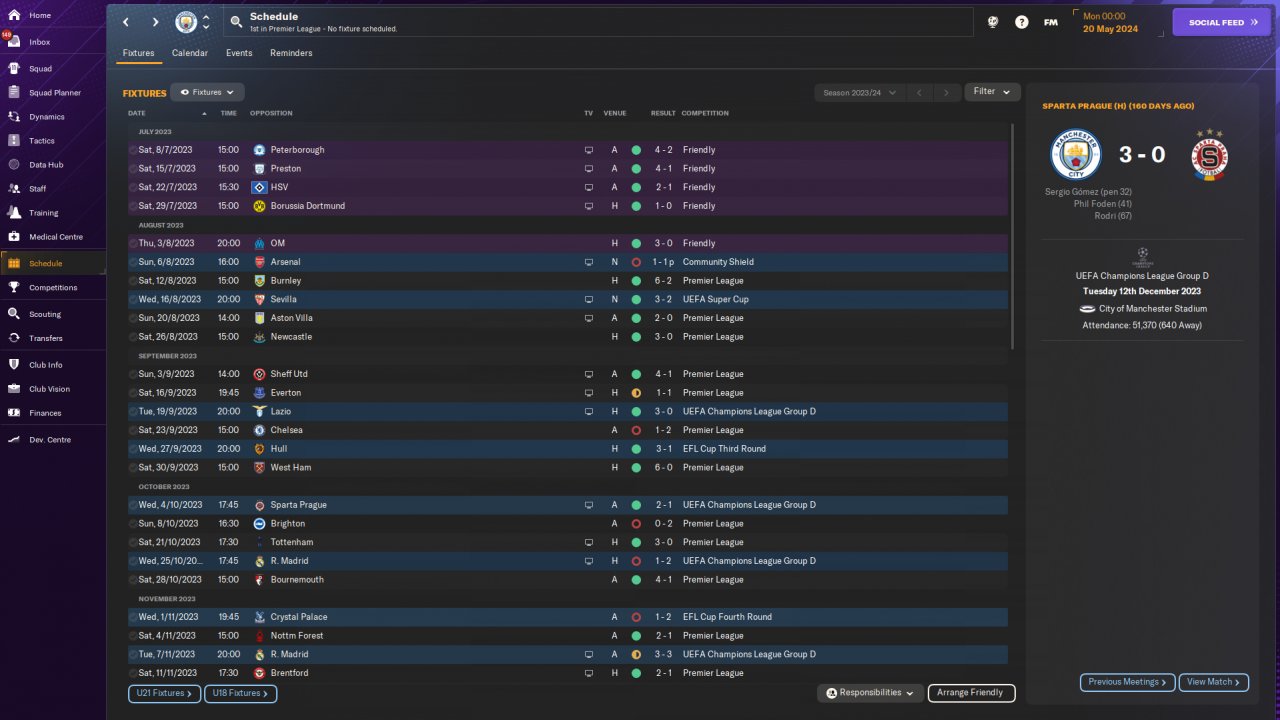Open the Inbox from the sidebar
The image size is (1280, 720).
pyautogui.click(x=39, y=42)
